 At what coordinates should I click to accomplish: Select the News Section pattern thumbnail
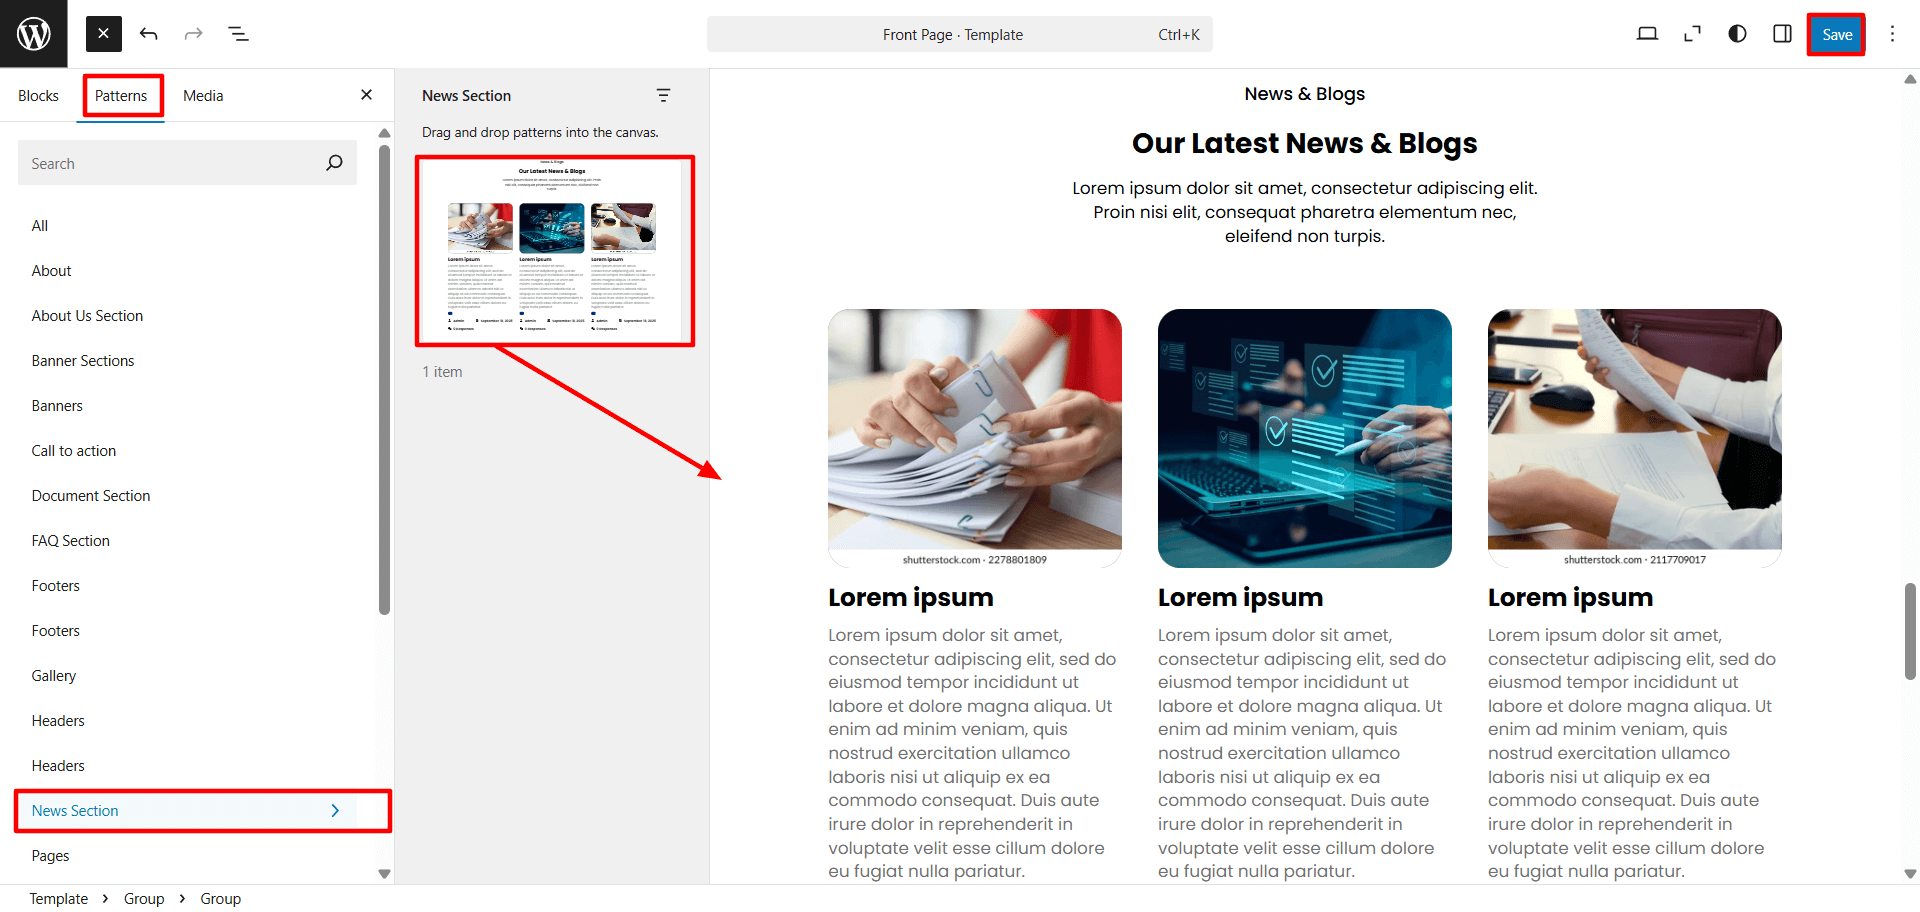click(x=554, y=251)
